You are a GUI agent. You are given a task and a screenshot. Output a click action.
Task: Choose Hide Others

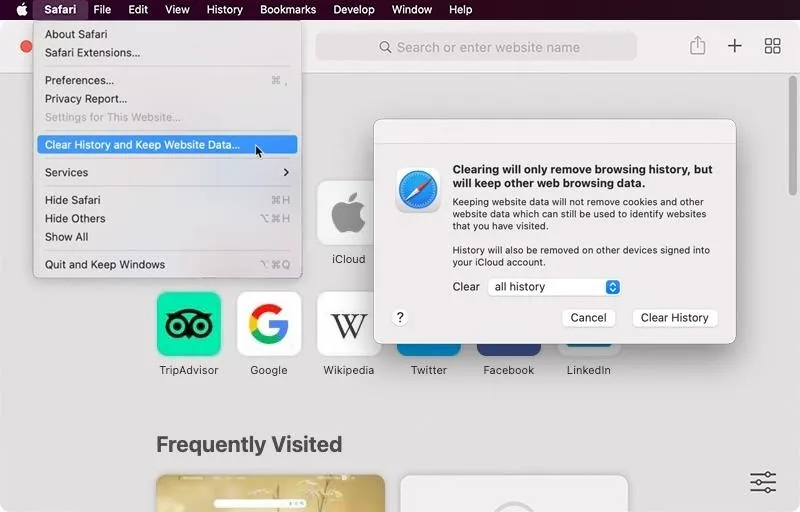tap(167, 218)
